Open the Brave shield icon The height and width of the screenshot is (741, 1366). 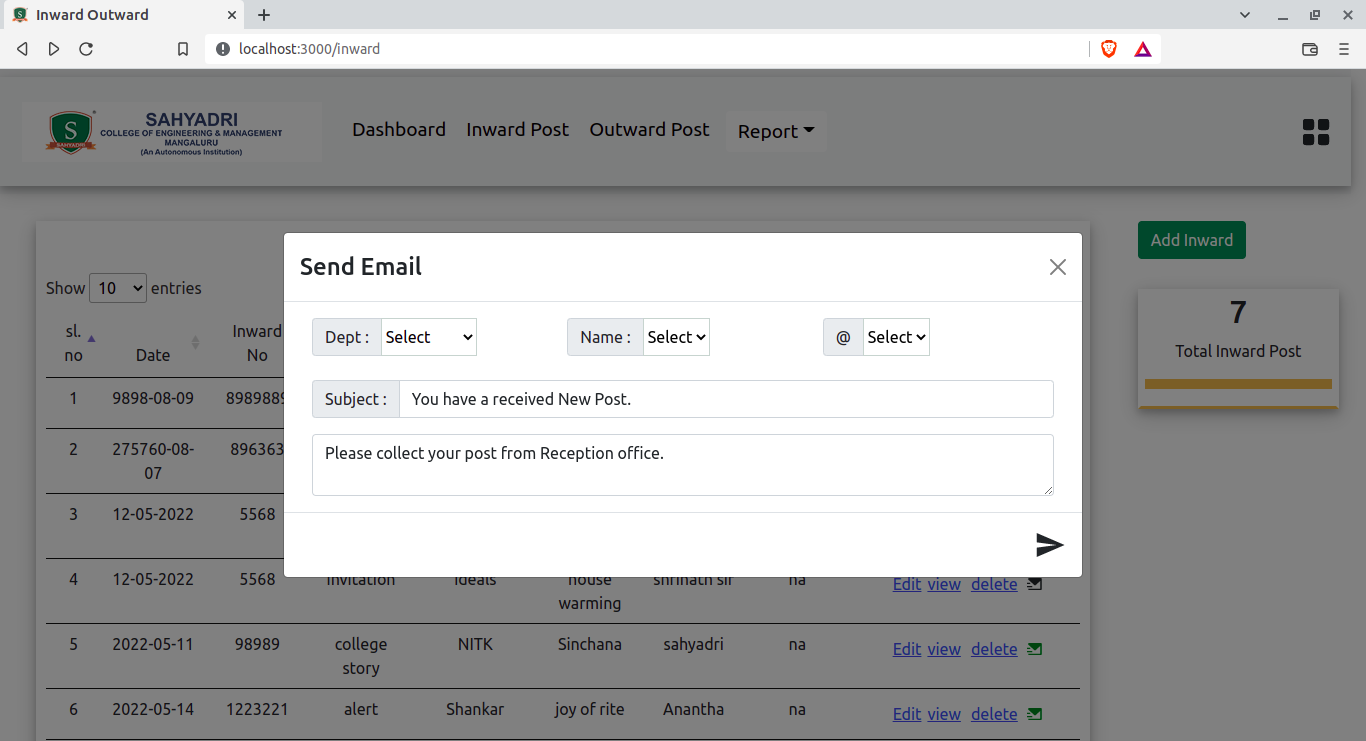coord(1108,48)
